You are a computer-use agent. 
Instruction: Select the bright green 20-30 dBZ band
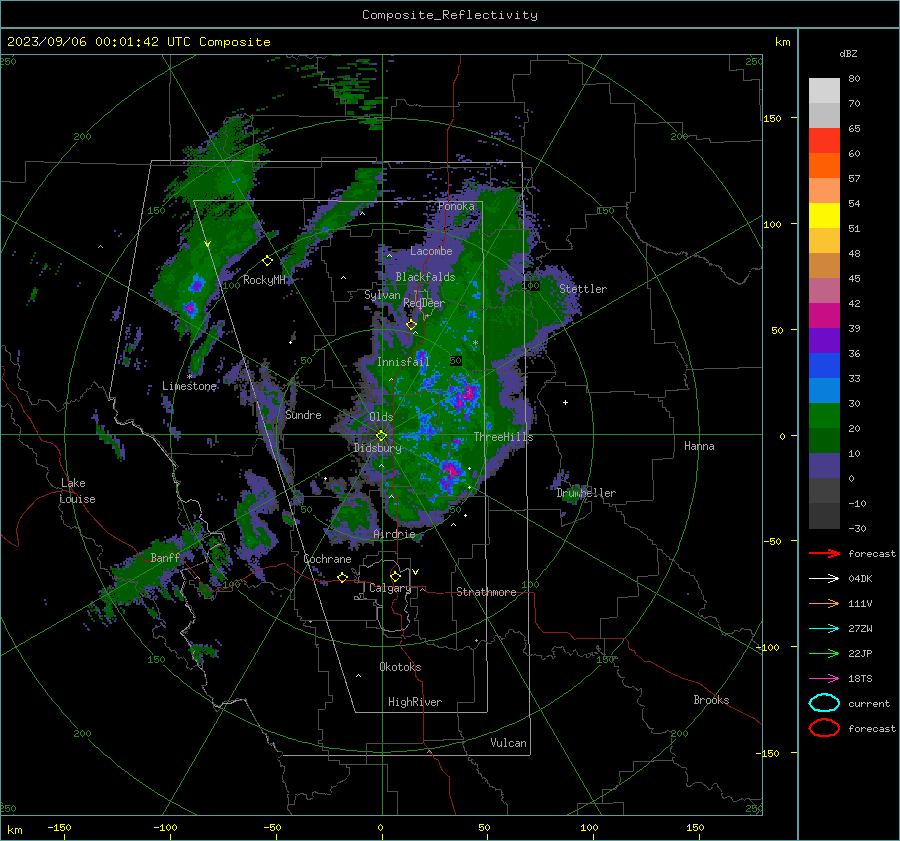coord(824,415)
